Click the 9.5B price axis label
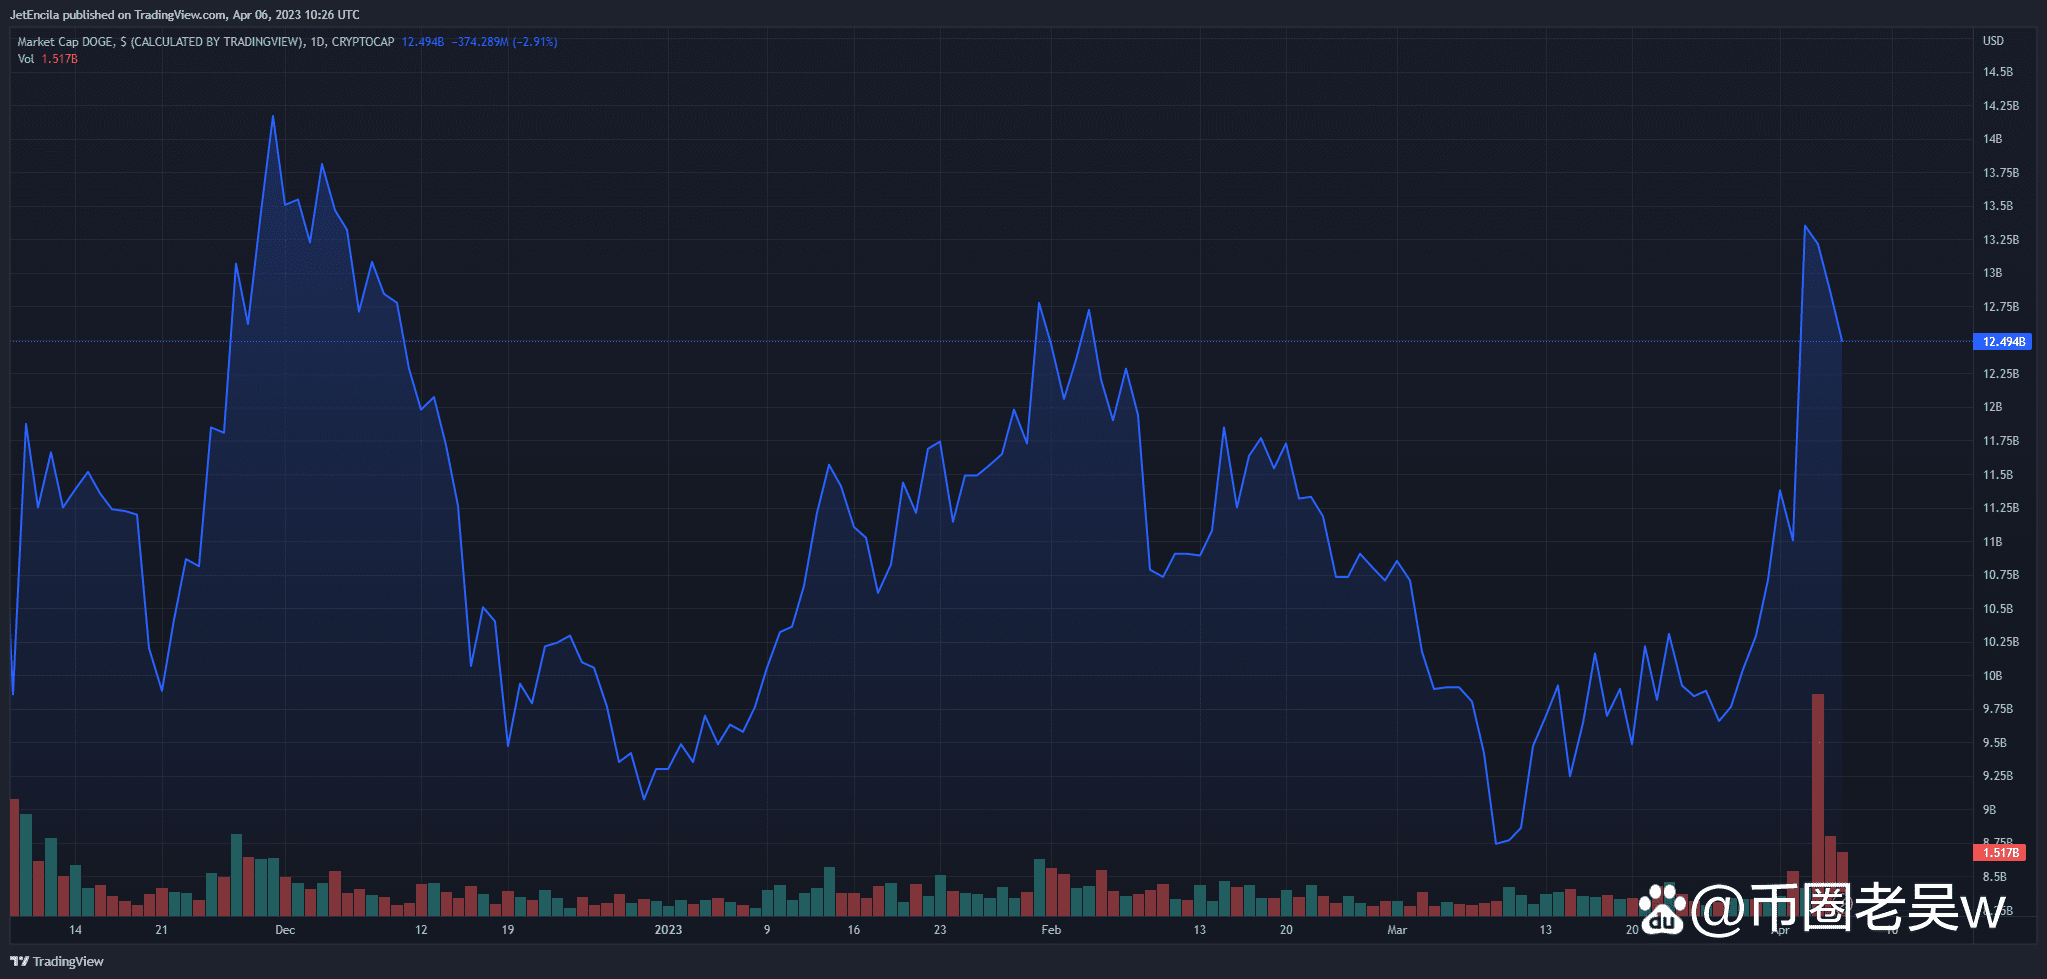 click(1995, 743)
